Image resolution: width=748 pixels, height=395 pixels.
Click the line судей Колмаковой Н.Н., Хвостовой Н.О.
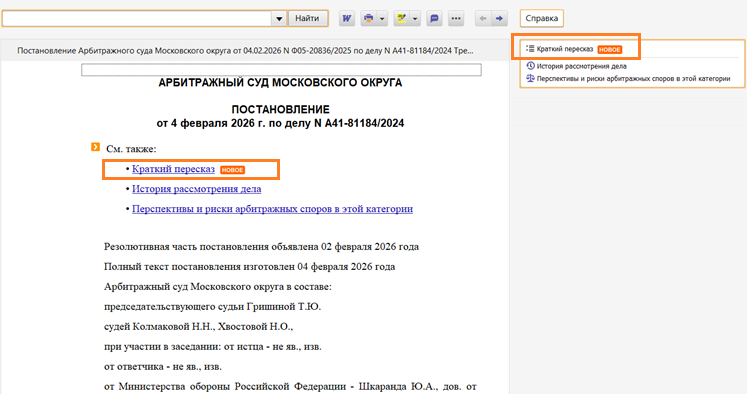(x=198, y=327)
